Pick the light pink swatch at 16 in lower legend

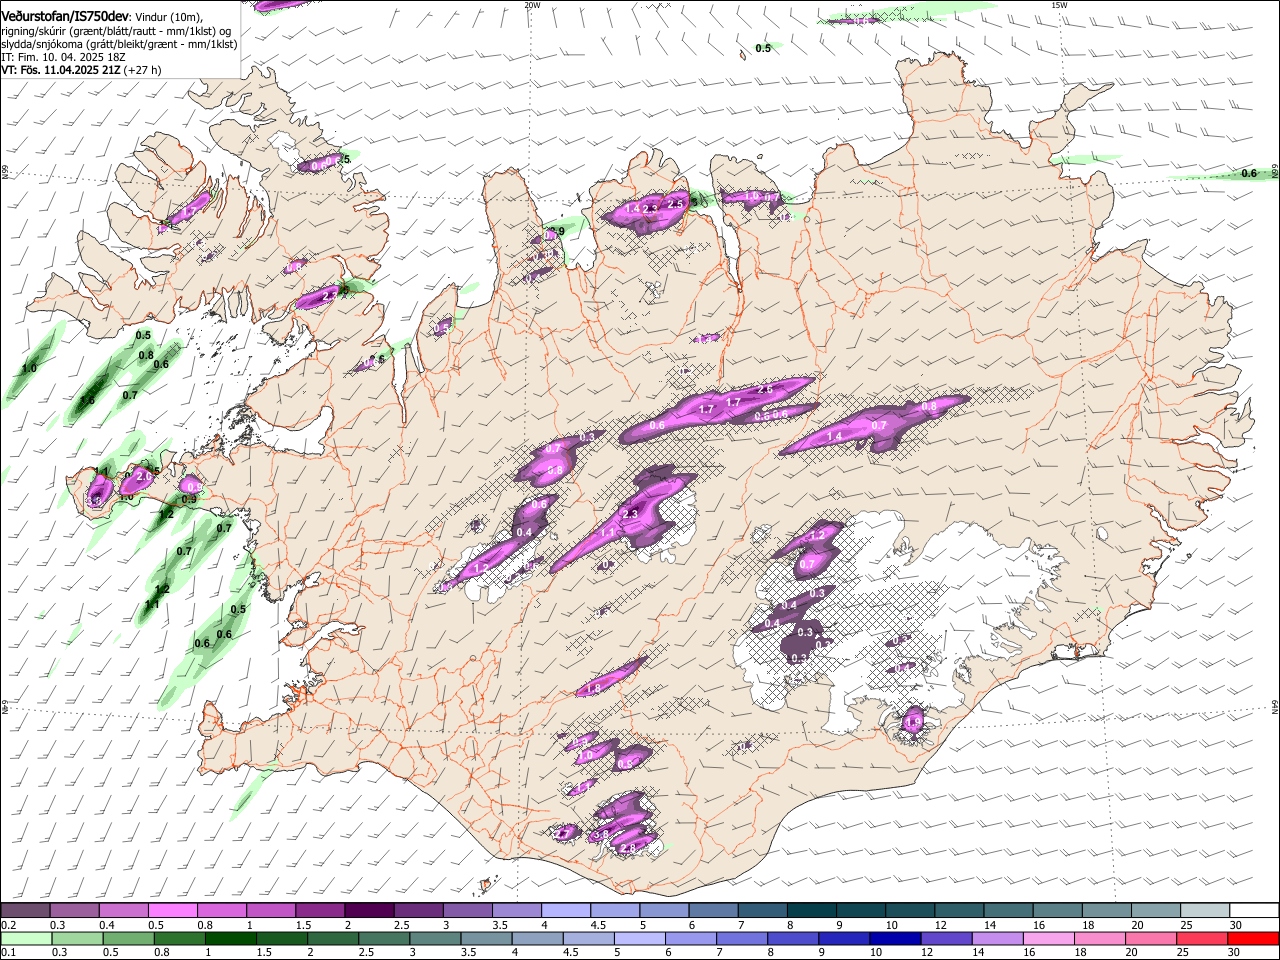coord(1050,938)
